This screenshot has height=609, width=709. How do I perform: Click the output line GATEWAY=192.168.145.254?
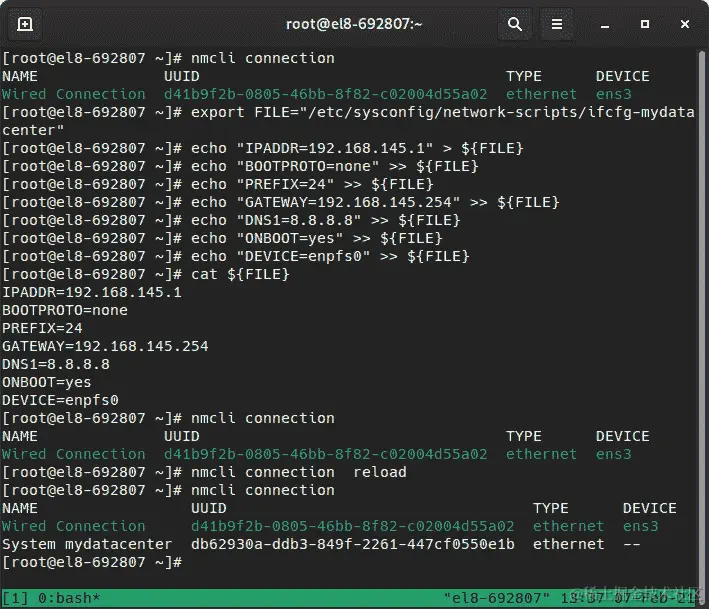105,346
